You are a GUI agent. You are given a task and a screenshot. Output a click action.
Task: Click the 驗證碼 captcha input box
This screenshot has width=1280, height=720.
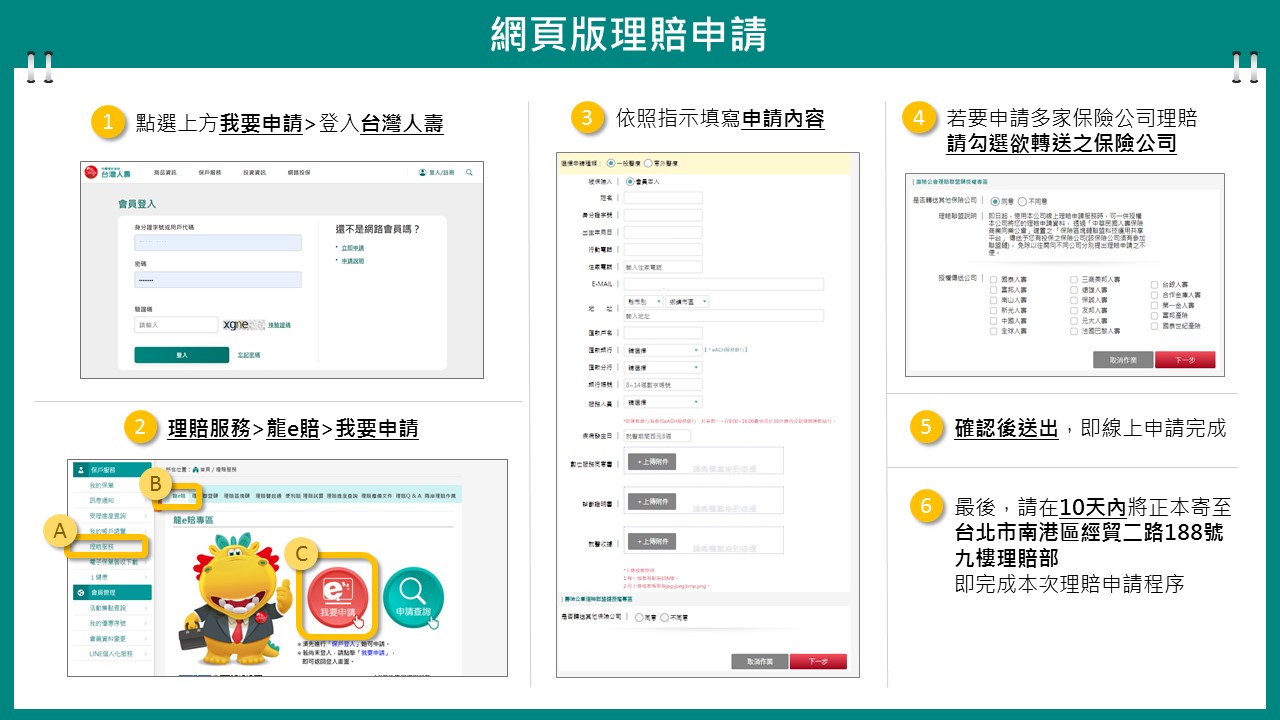coord(176,325)
